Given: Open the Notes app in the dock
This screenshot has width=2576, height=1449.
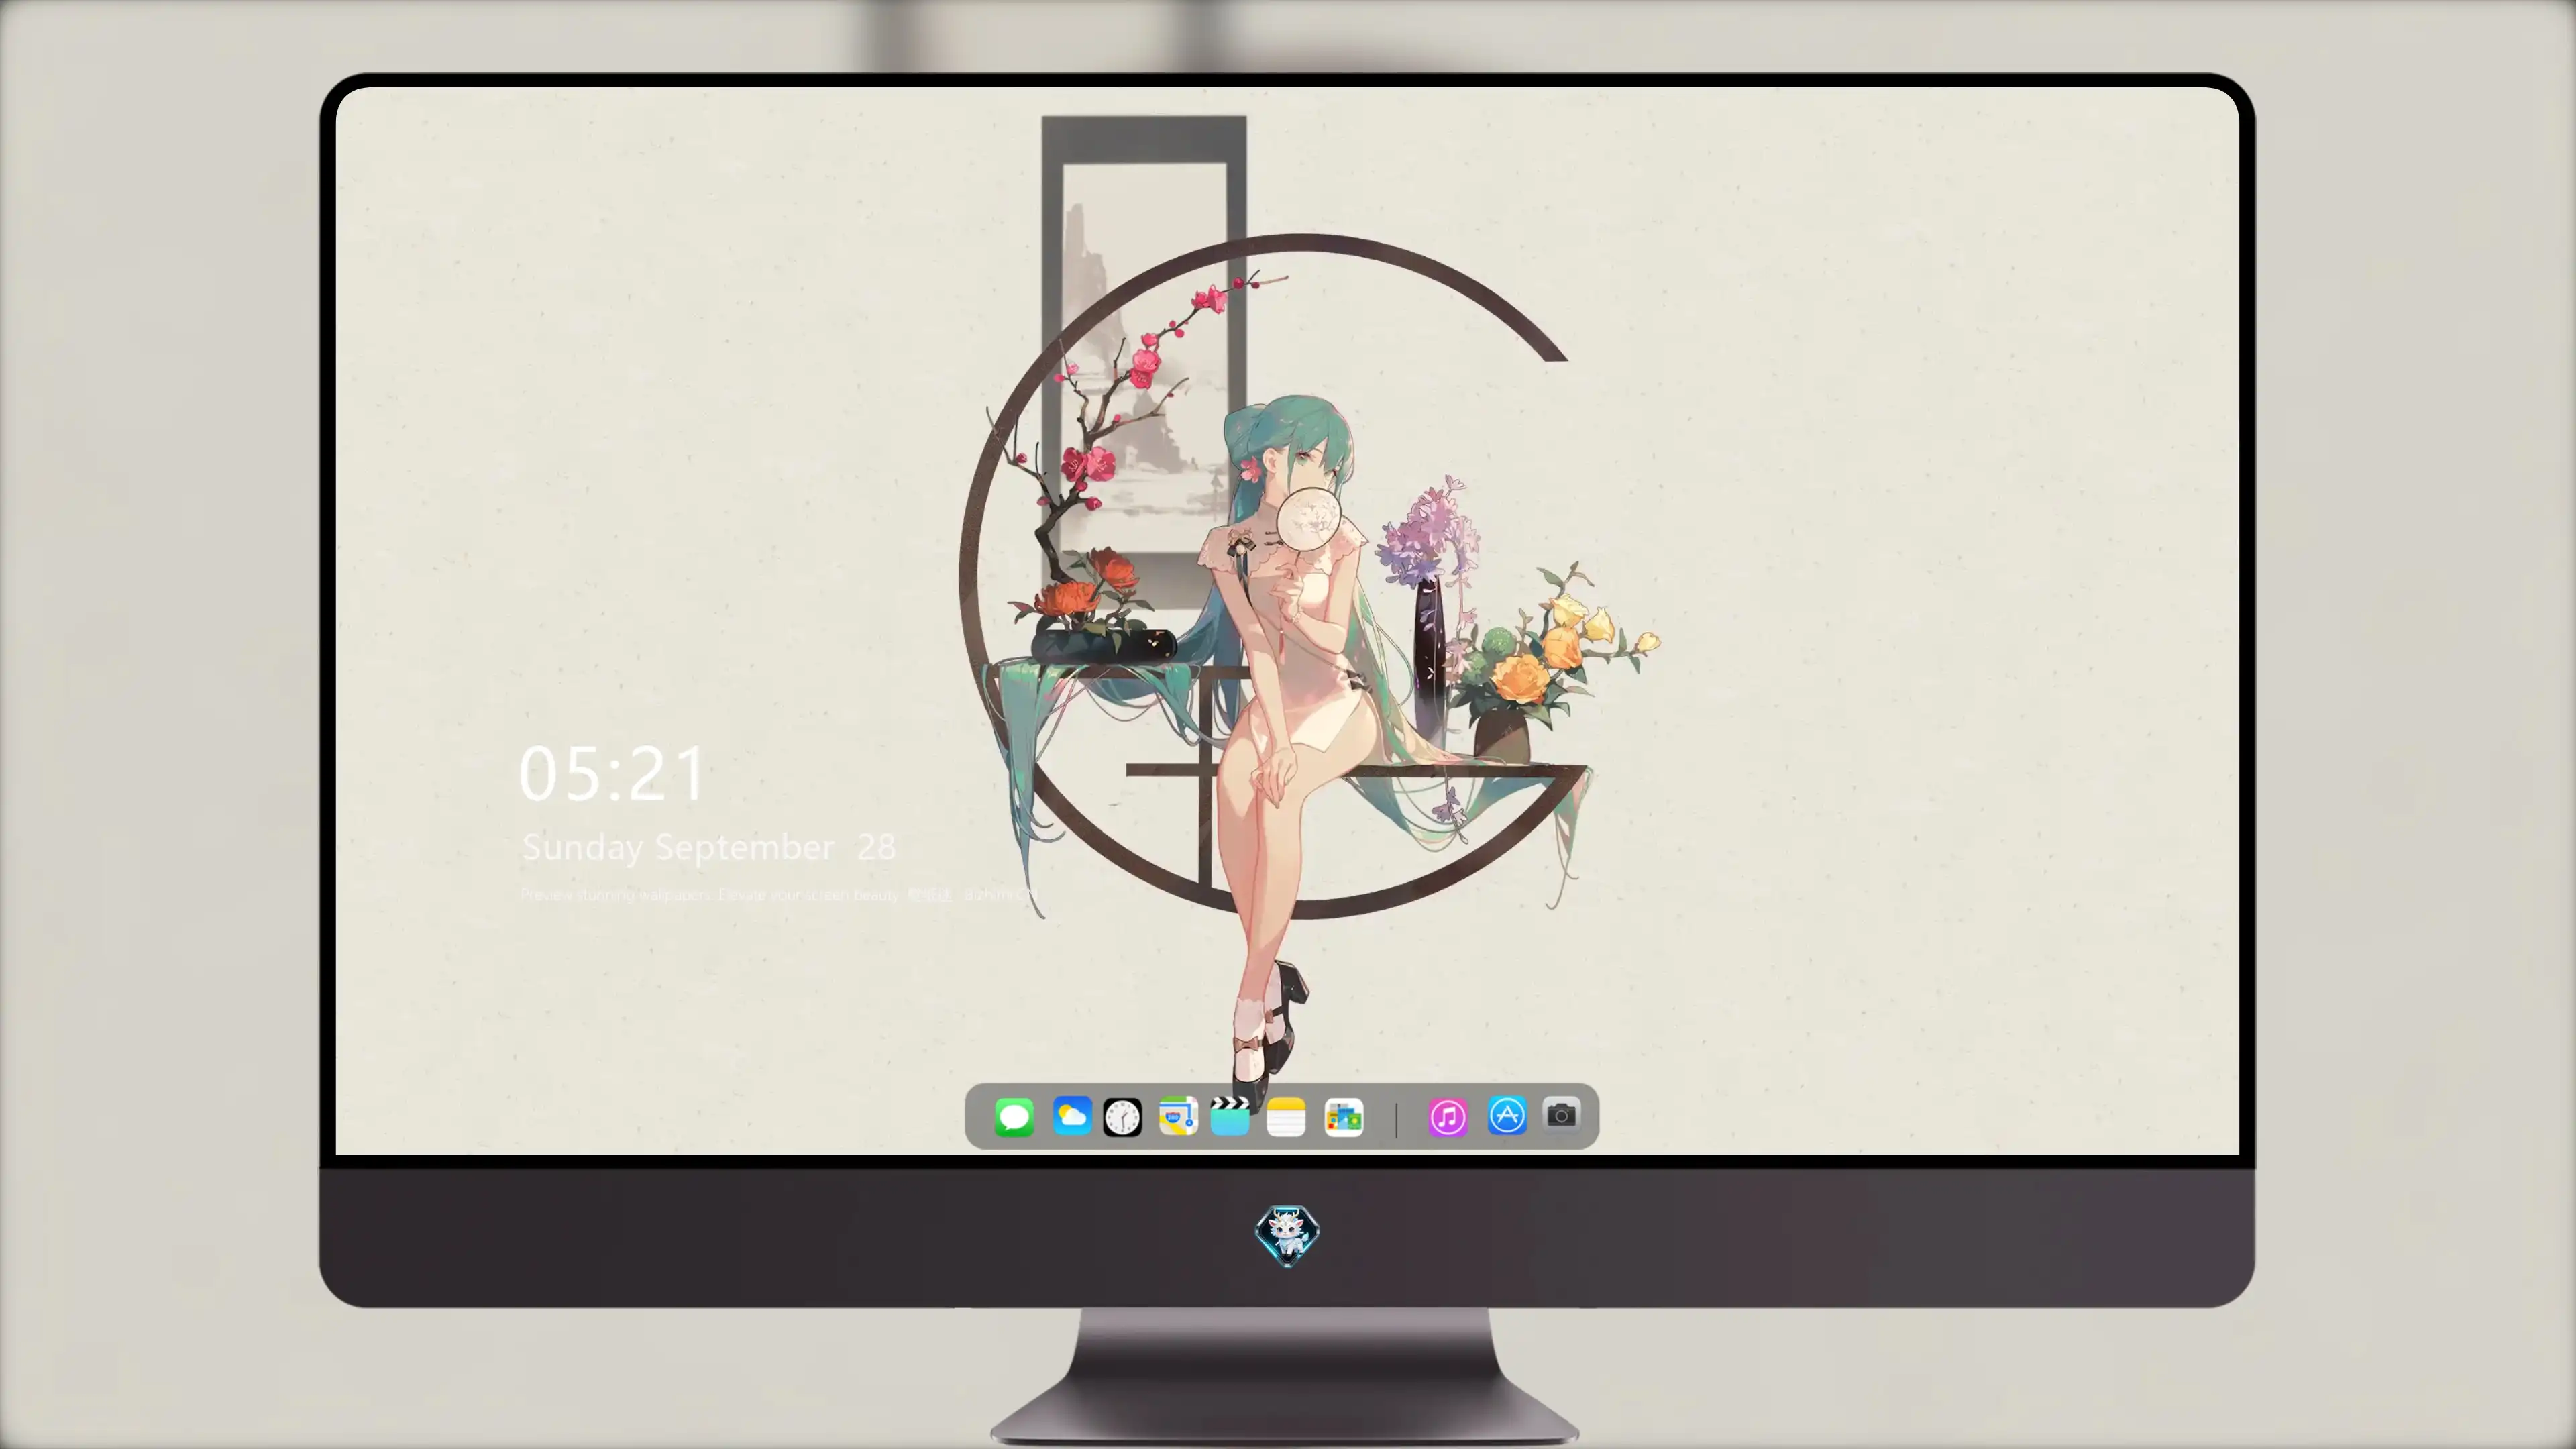Looking at the screenshot, I should 1286,1117.
